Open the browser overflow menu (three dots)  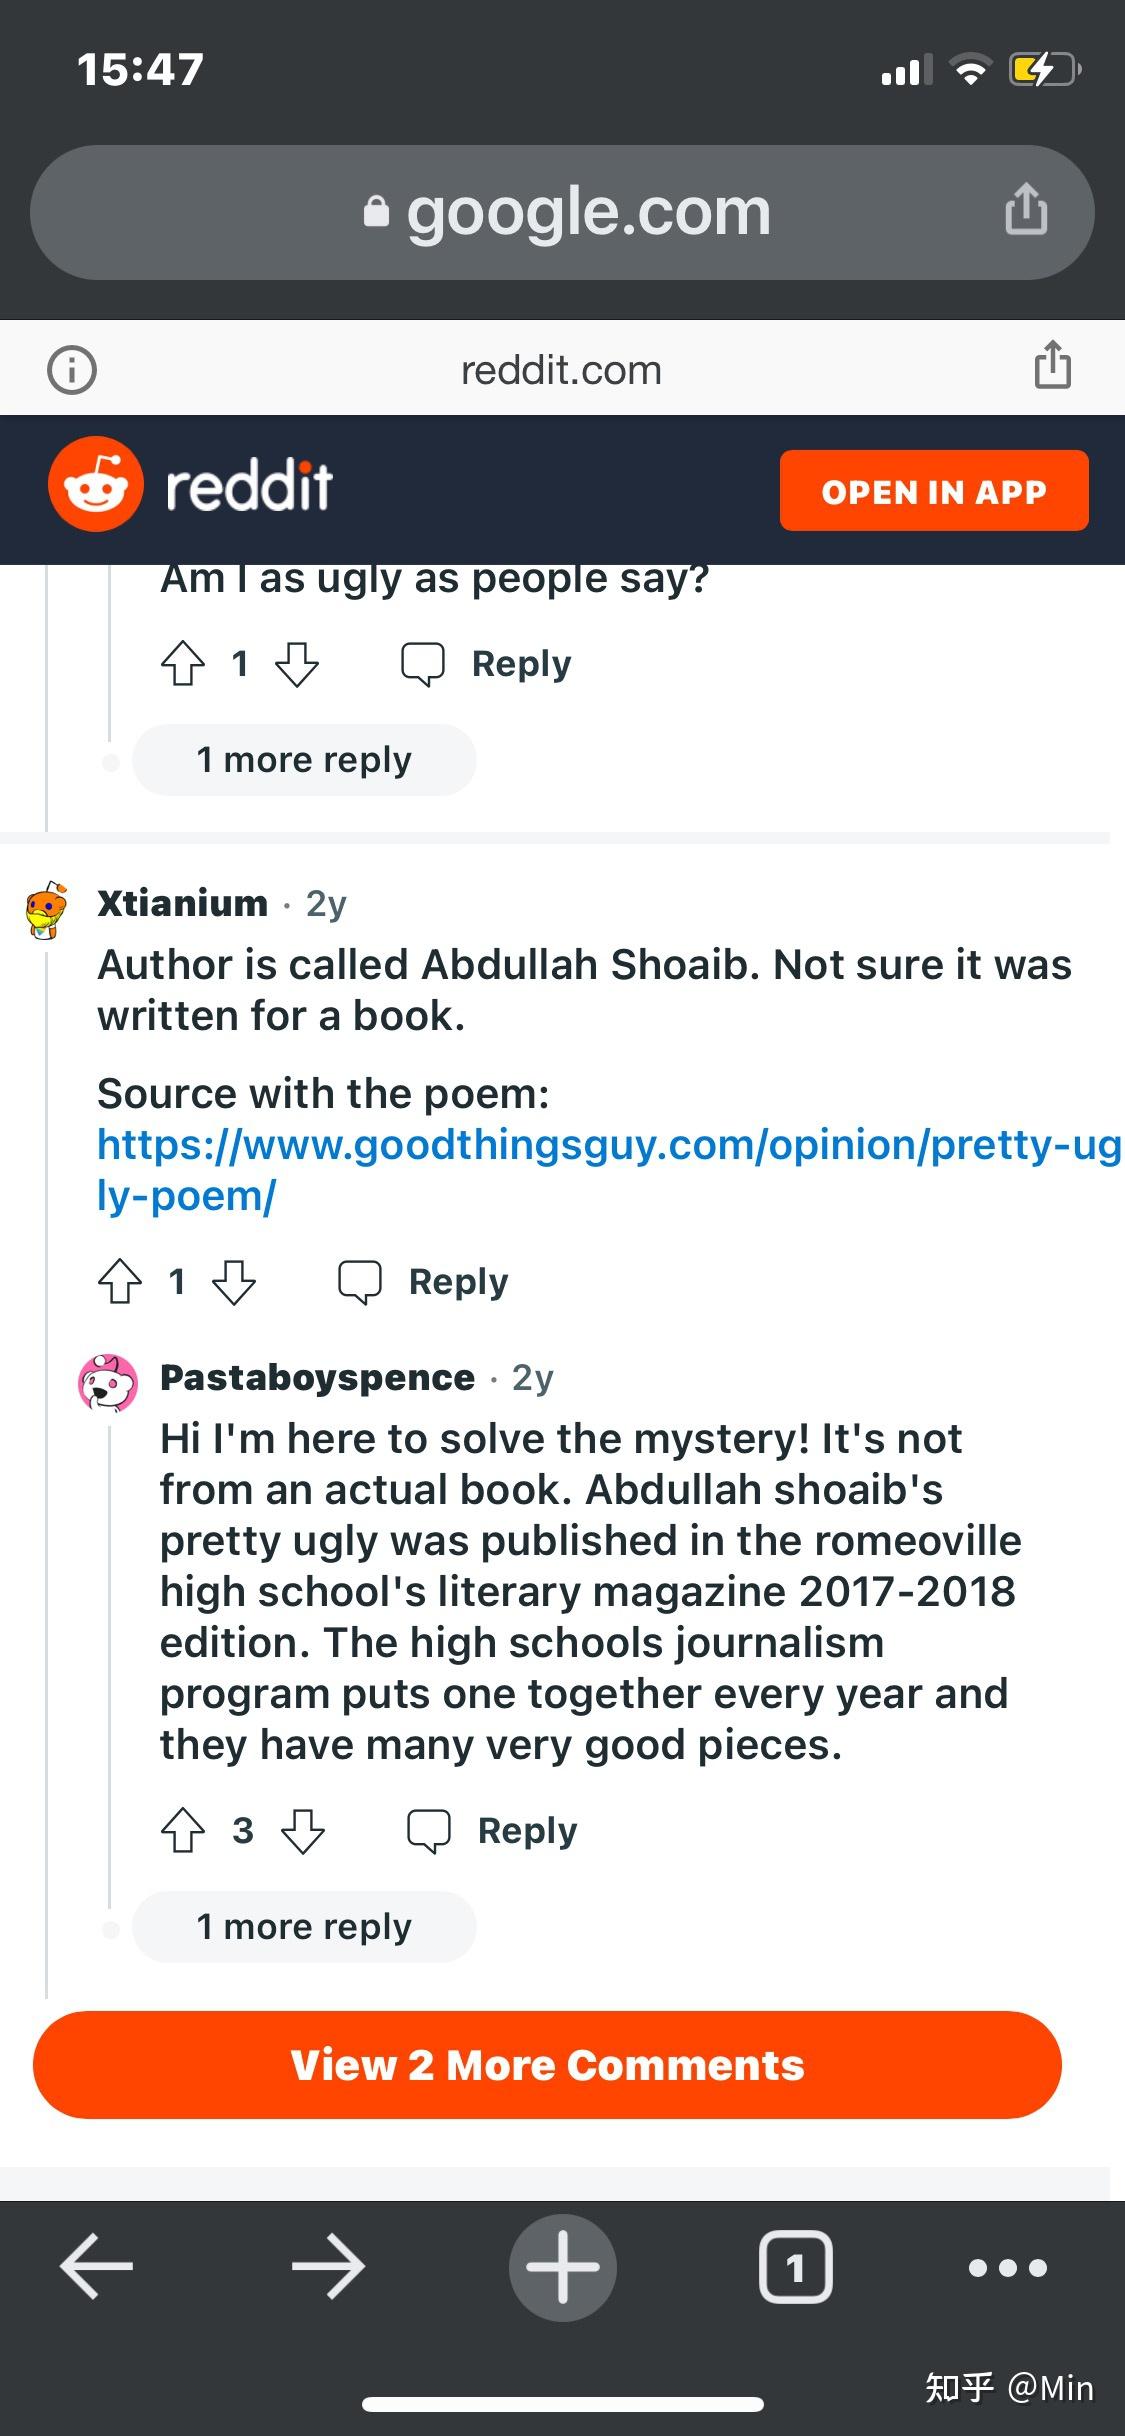[x=1009, y=2267]
